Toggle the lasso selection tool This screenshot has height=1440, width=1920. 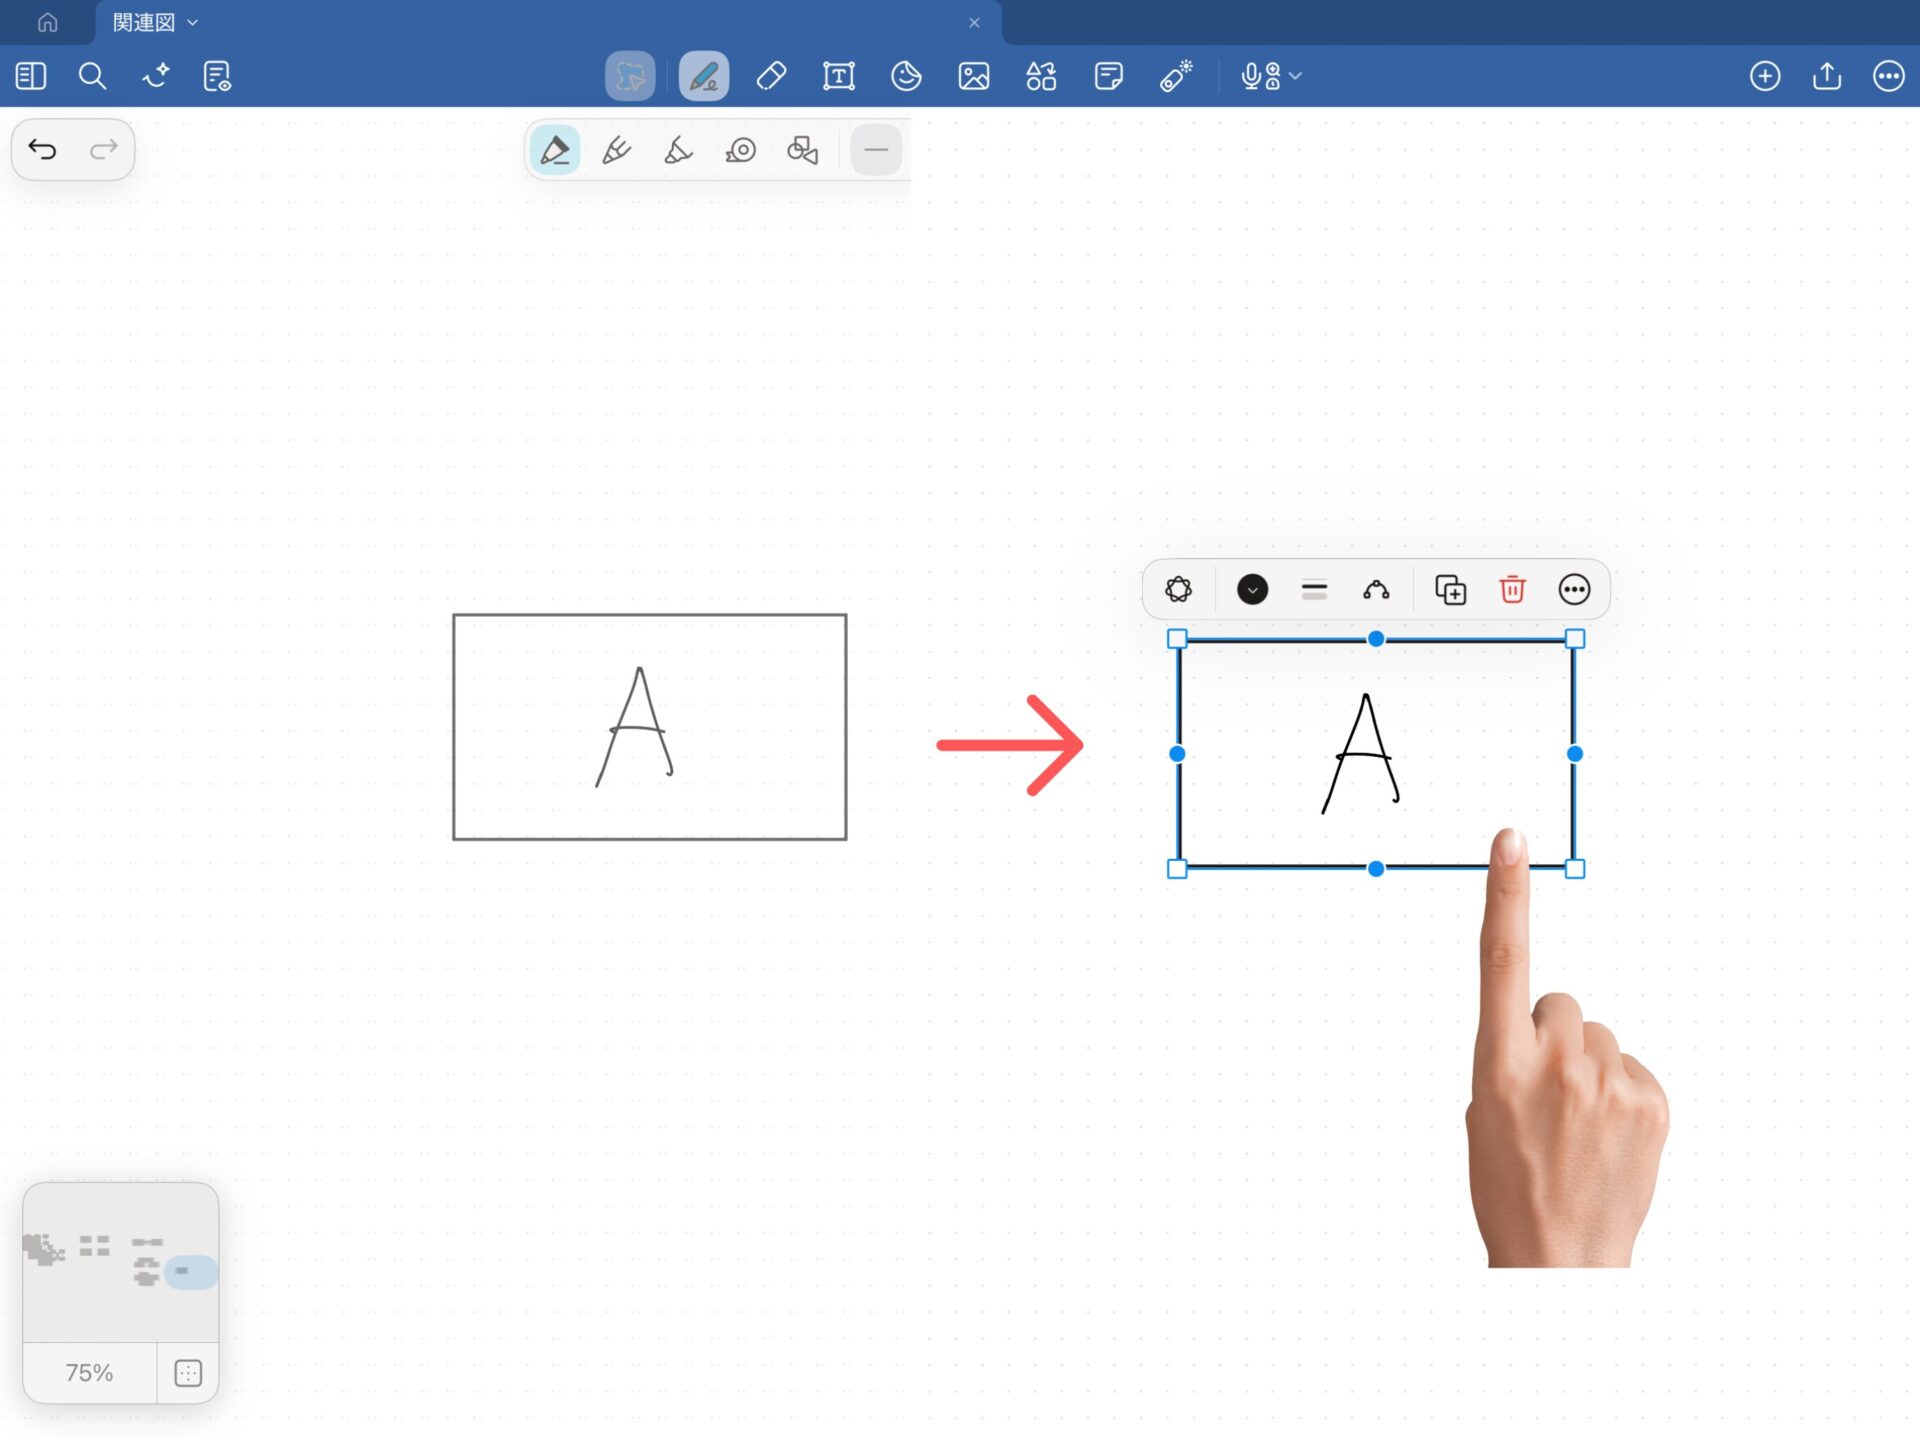click(630, 76)
